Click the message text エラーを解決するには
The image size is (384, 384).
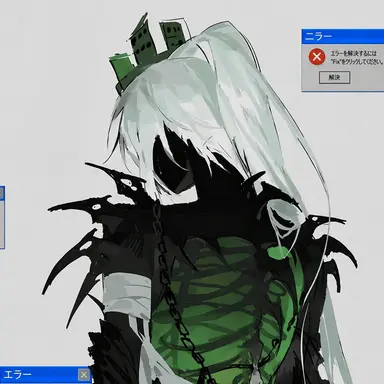pos(353,53)
